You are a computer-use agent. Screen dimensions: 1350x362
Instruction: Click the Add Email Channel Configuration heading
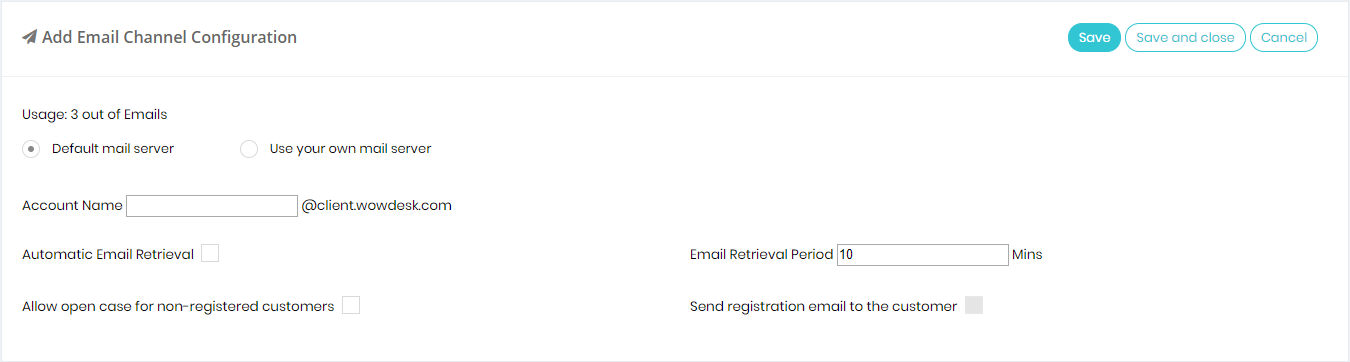pyautogui.click(x=169, y=38)
